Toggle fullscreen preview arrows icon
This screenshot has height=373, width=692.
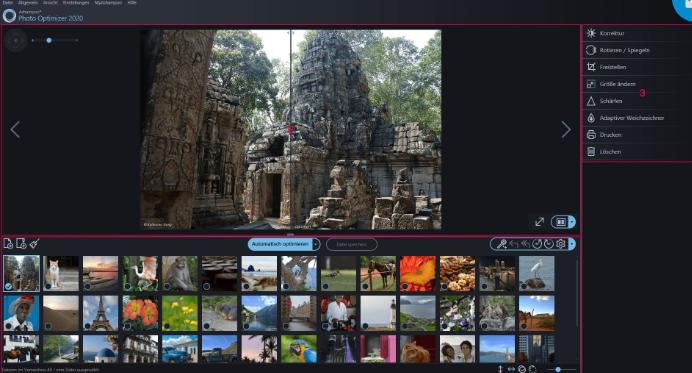click(x=539, y=222)
